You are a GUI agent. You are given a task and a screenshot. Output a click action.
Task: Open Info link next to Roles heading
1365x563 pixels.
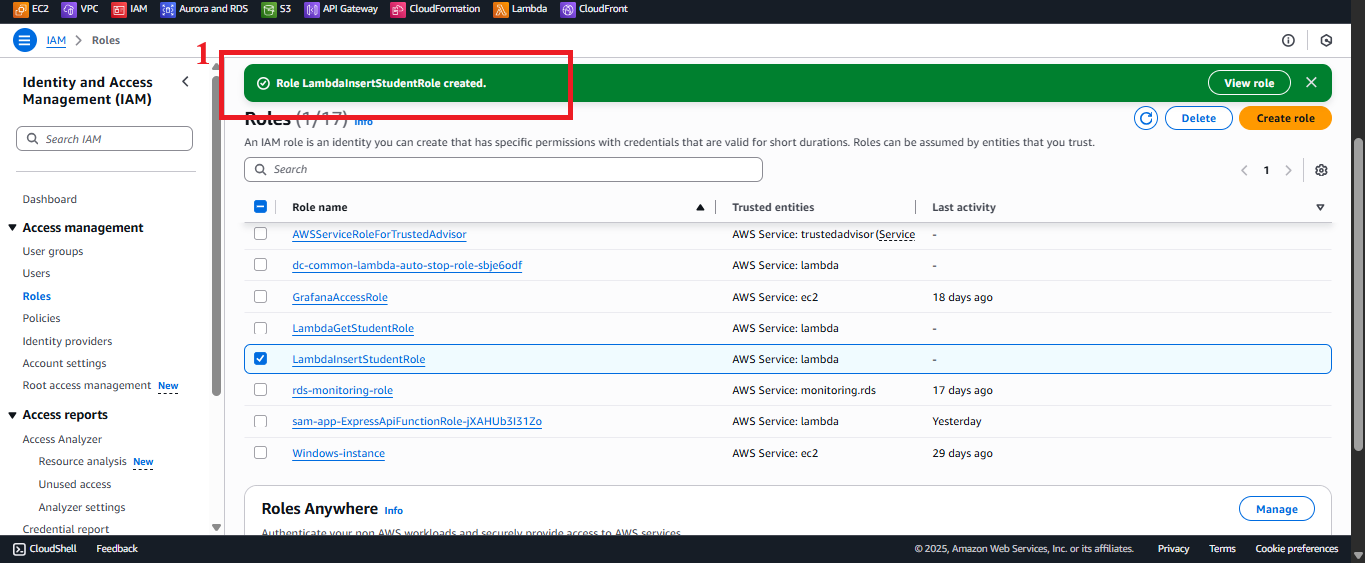[x=363, y=122]
